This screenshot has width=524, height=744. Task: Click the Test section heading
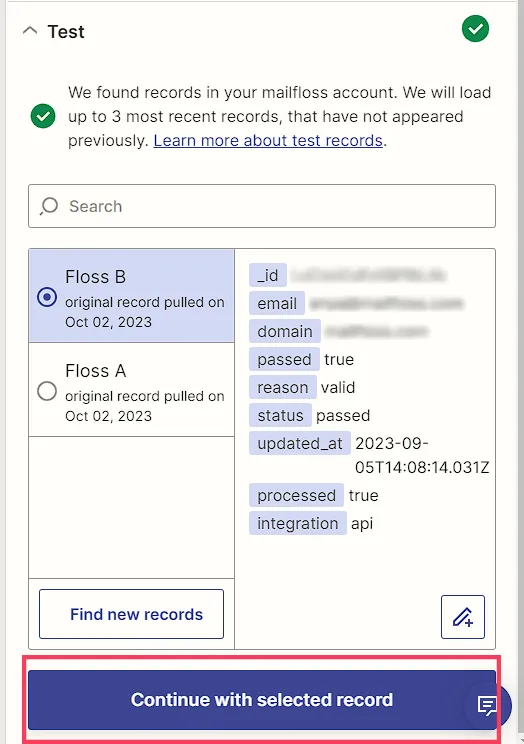[x=66, y=32]
